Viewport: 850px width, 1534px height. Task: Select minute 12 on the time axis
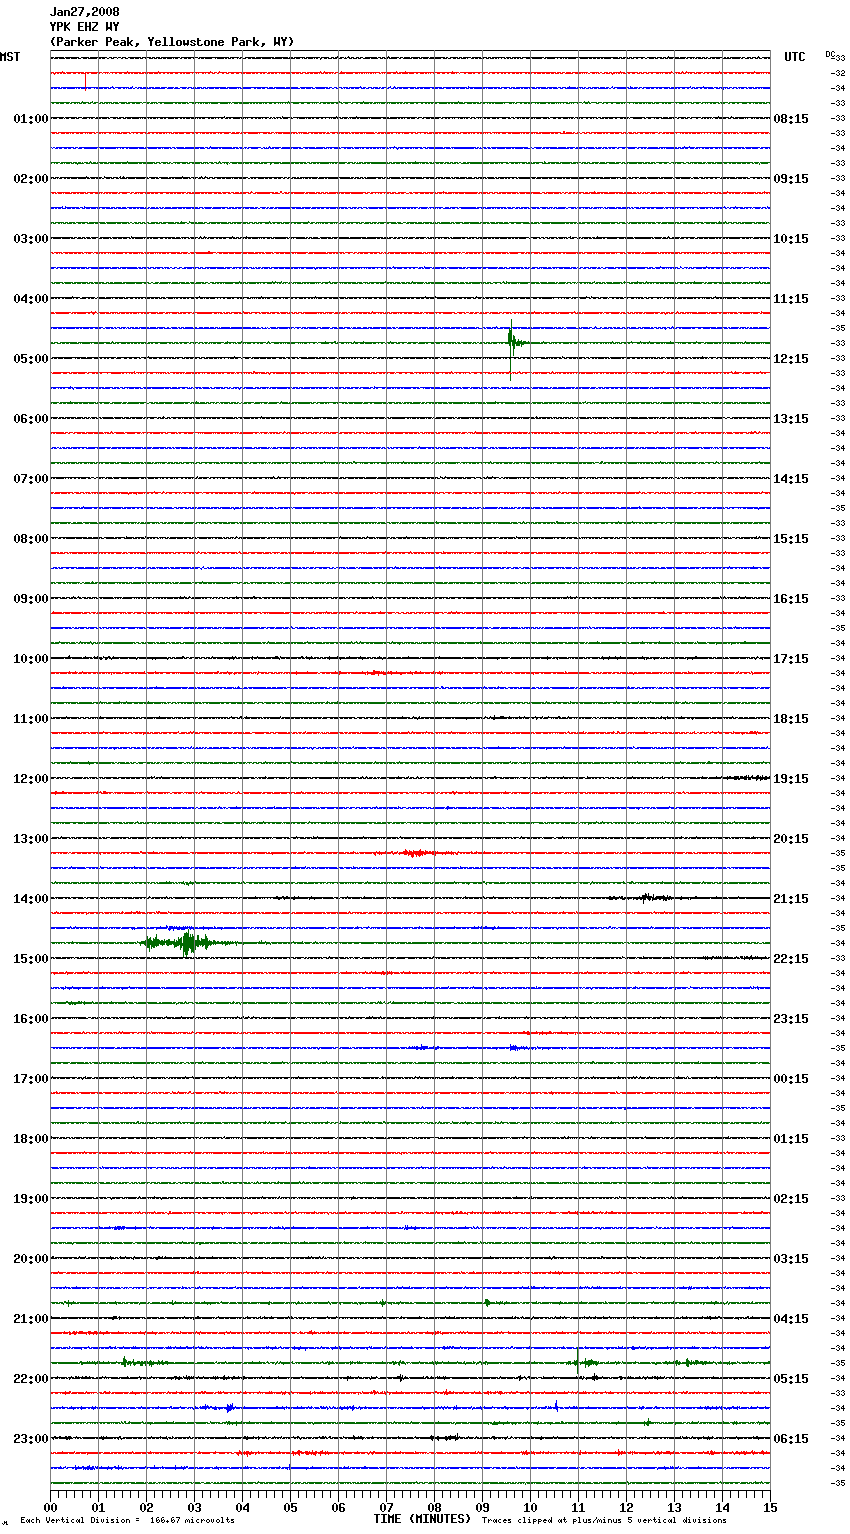click(x=627, y=1507)
